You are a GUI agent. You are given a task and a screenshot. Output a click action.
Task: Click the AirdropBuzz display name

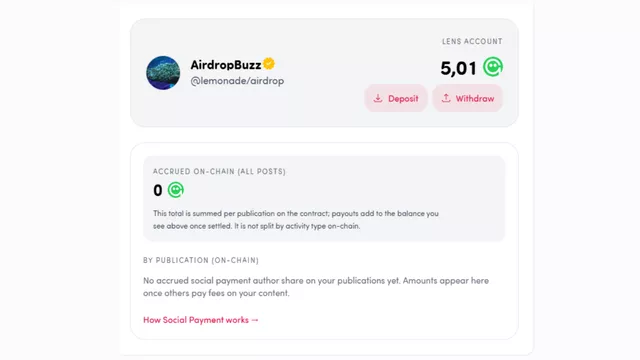pyautogui.click(x=226, y=64)
